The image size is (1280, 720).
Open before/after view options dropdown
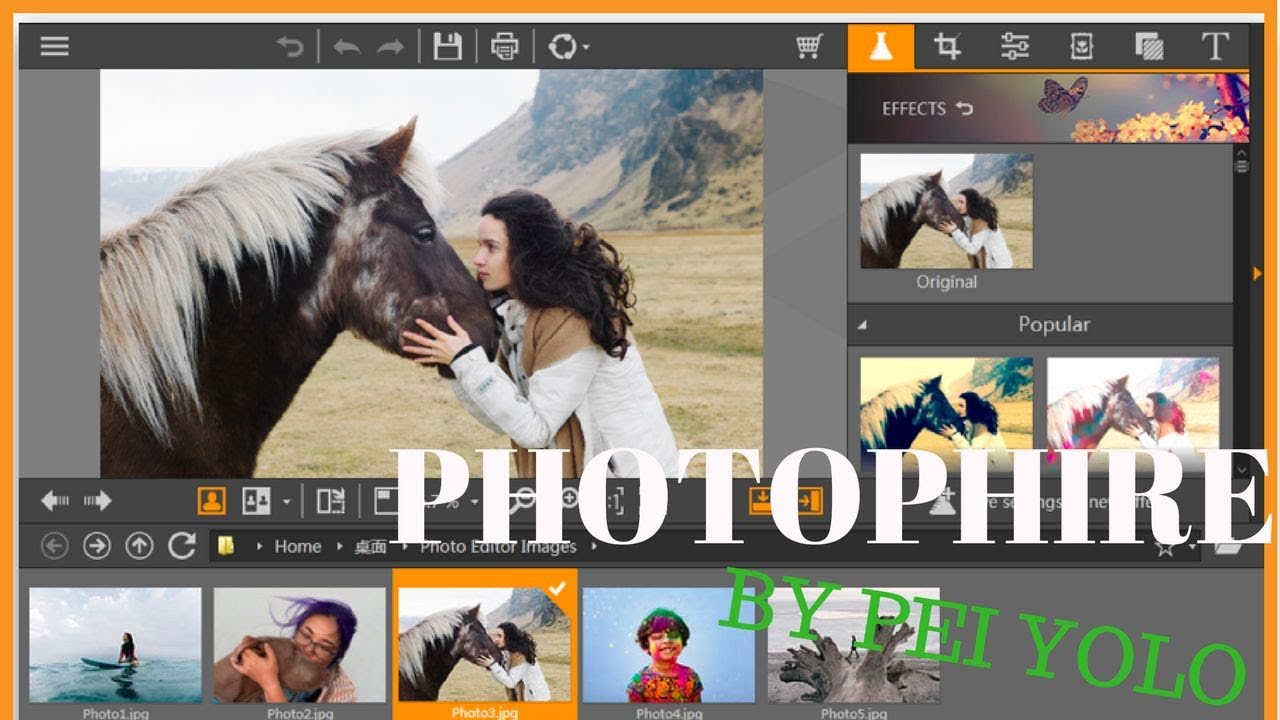click(286, 501)
